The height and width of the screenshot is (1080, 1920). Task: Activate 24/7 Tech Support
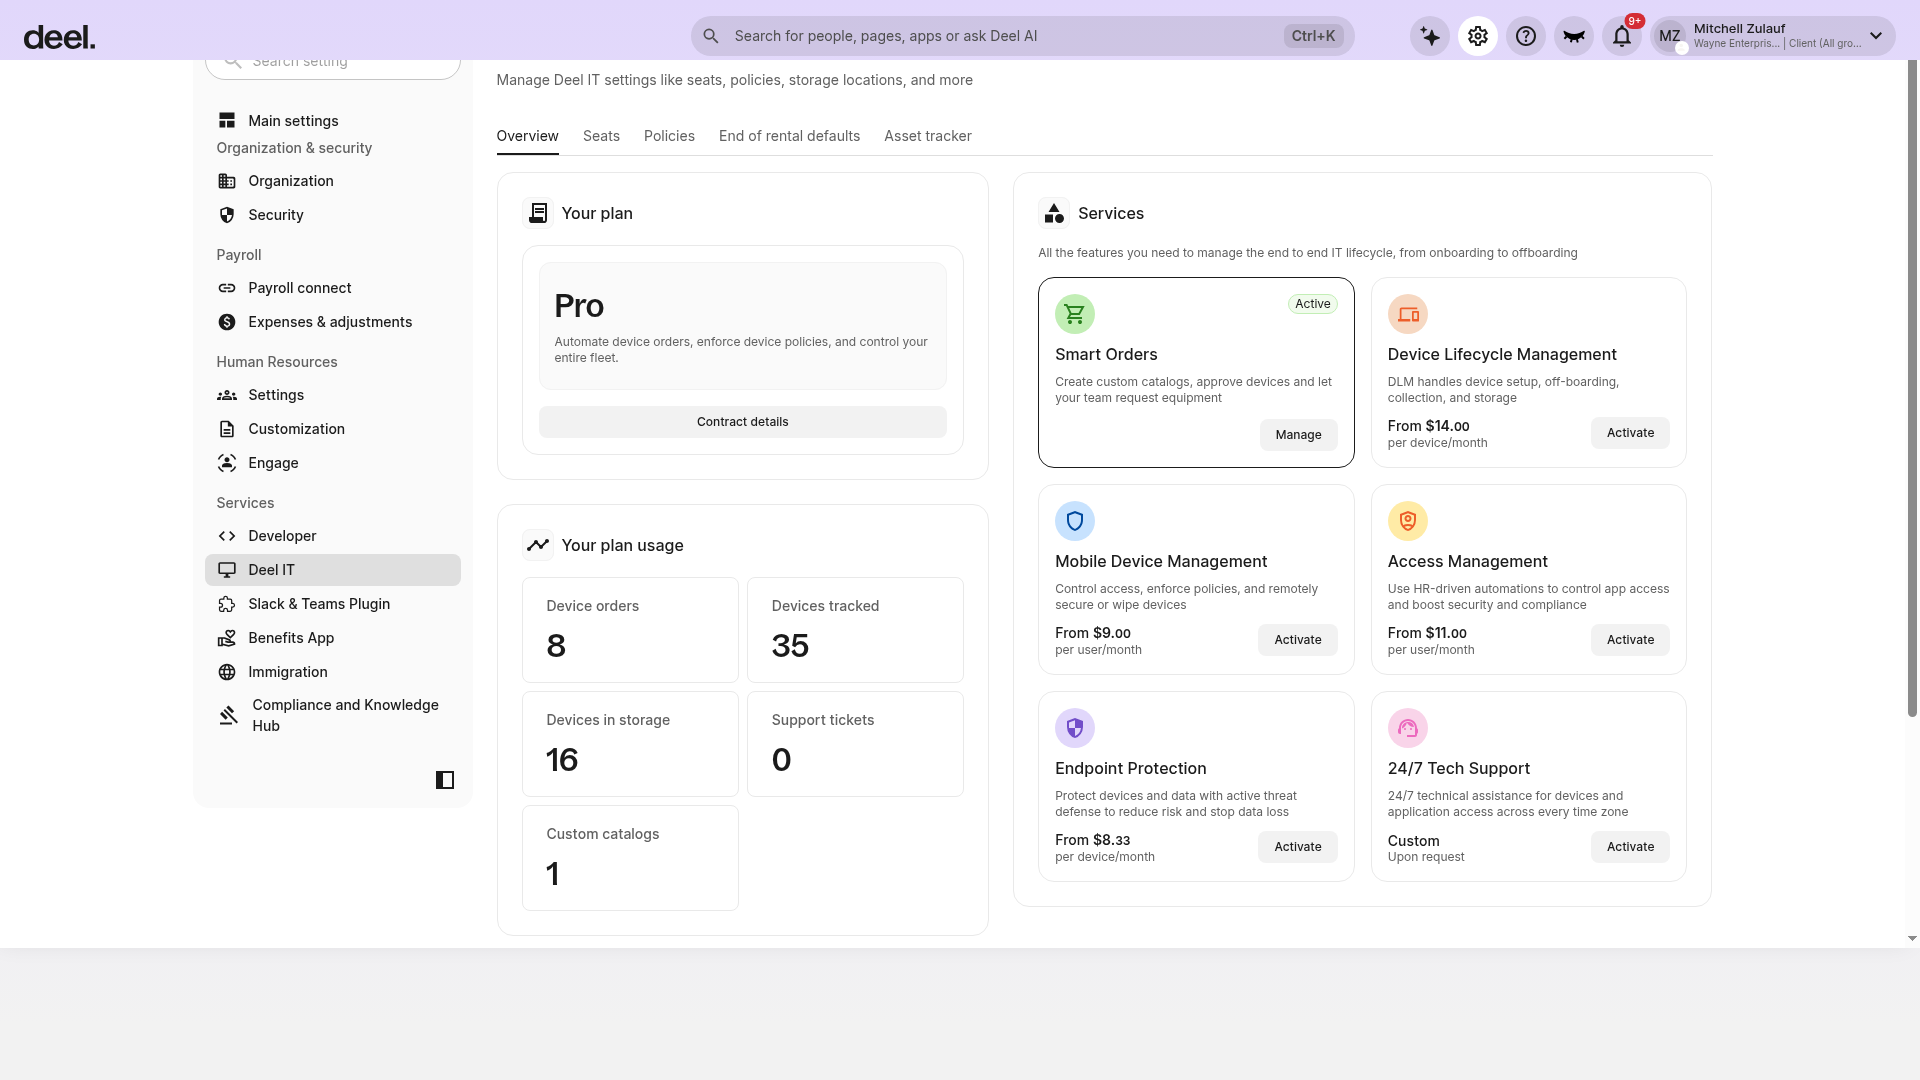click(1630, 847)
